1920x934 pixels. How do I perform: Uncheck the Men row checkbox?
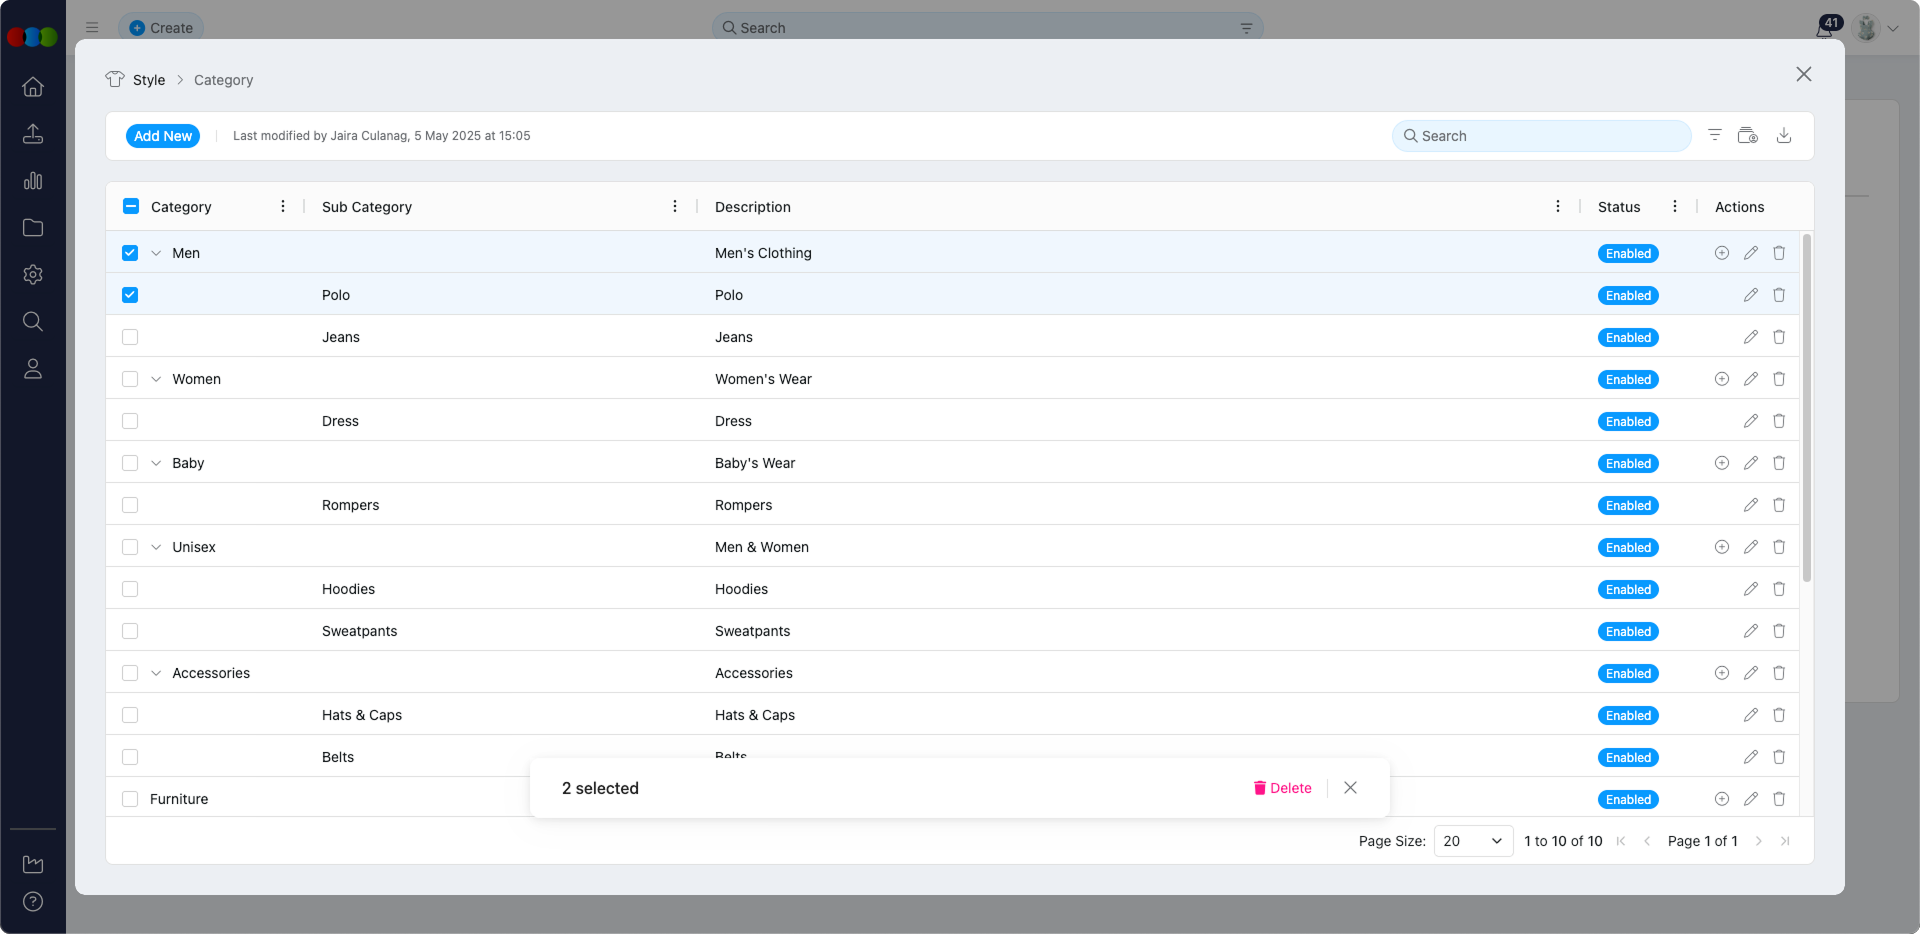130,253
